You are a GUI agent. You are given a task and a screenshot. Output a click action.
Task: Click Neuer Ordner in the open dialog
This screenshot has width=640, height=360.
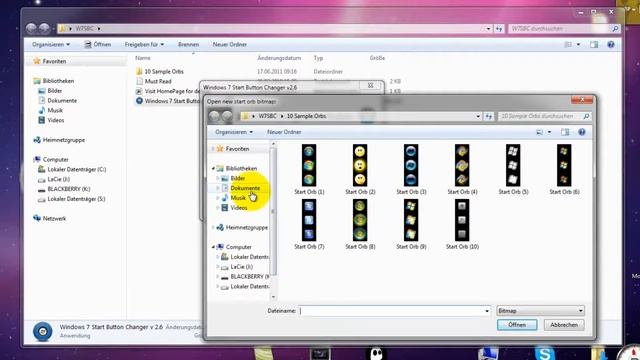(284, 132)
